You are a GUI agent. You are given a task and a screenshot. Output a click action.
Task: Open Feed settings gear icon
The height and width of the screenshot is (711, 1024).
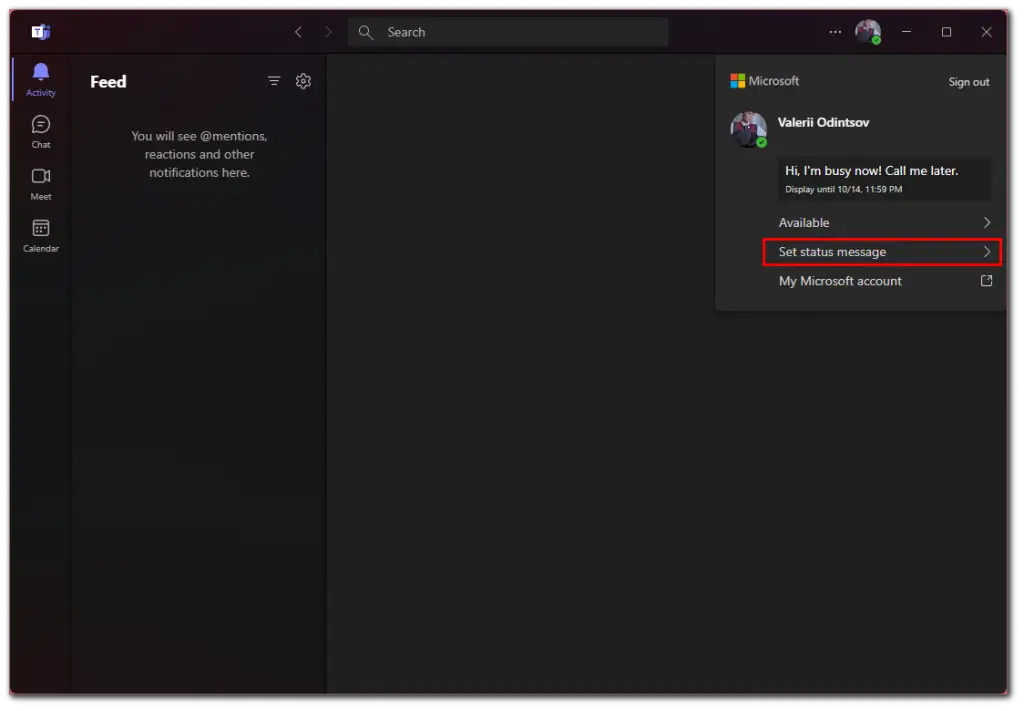(303, 82)
